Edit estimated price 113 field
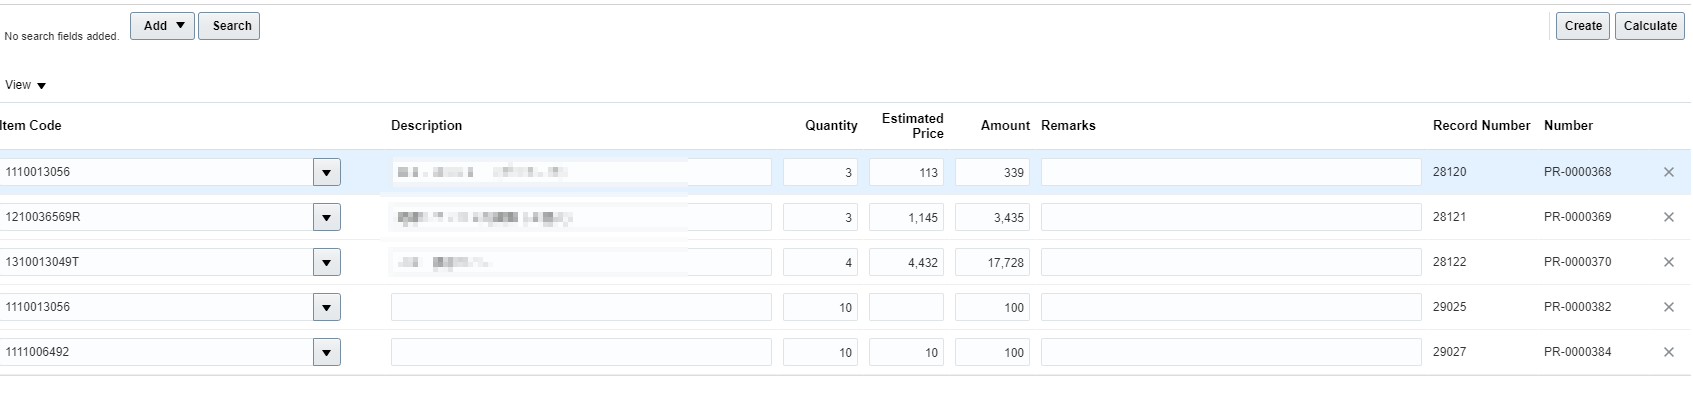1693x407 pixels. 906,172
